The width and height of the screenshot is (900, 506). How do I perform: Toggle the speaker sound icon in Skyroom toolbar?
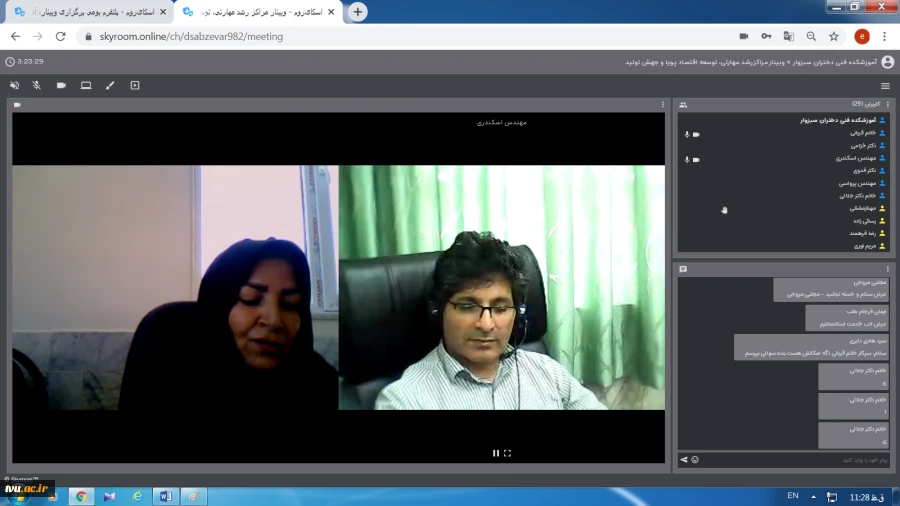[14, 86]
